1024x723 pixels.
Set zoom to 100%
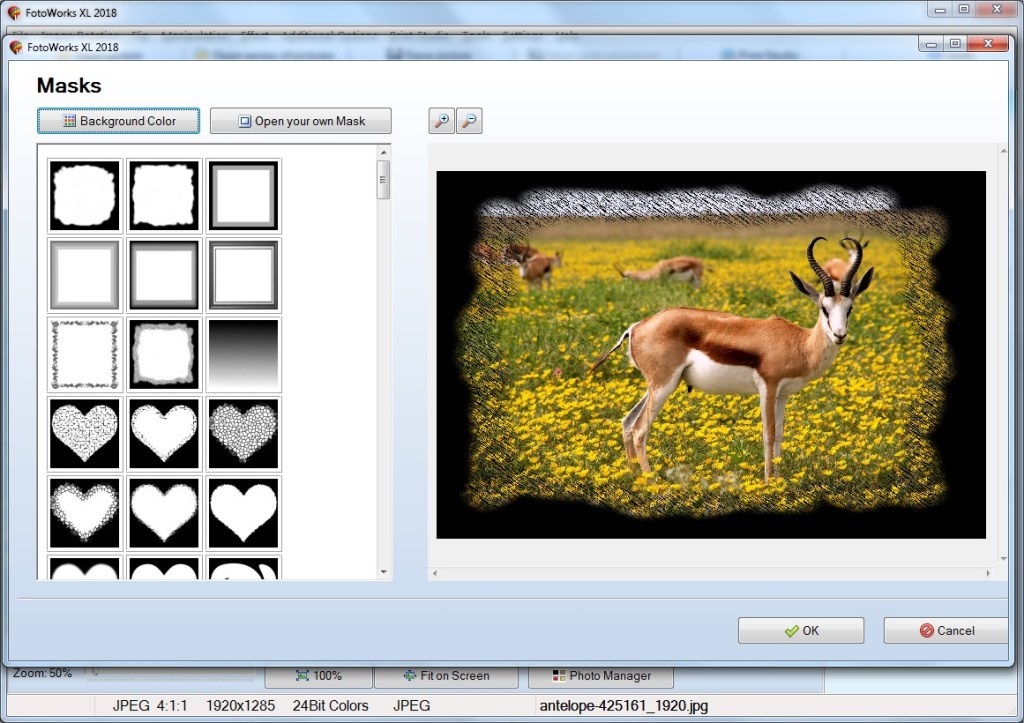pyautogui.click(x=319, y=675)
